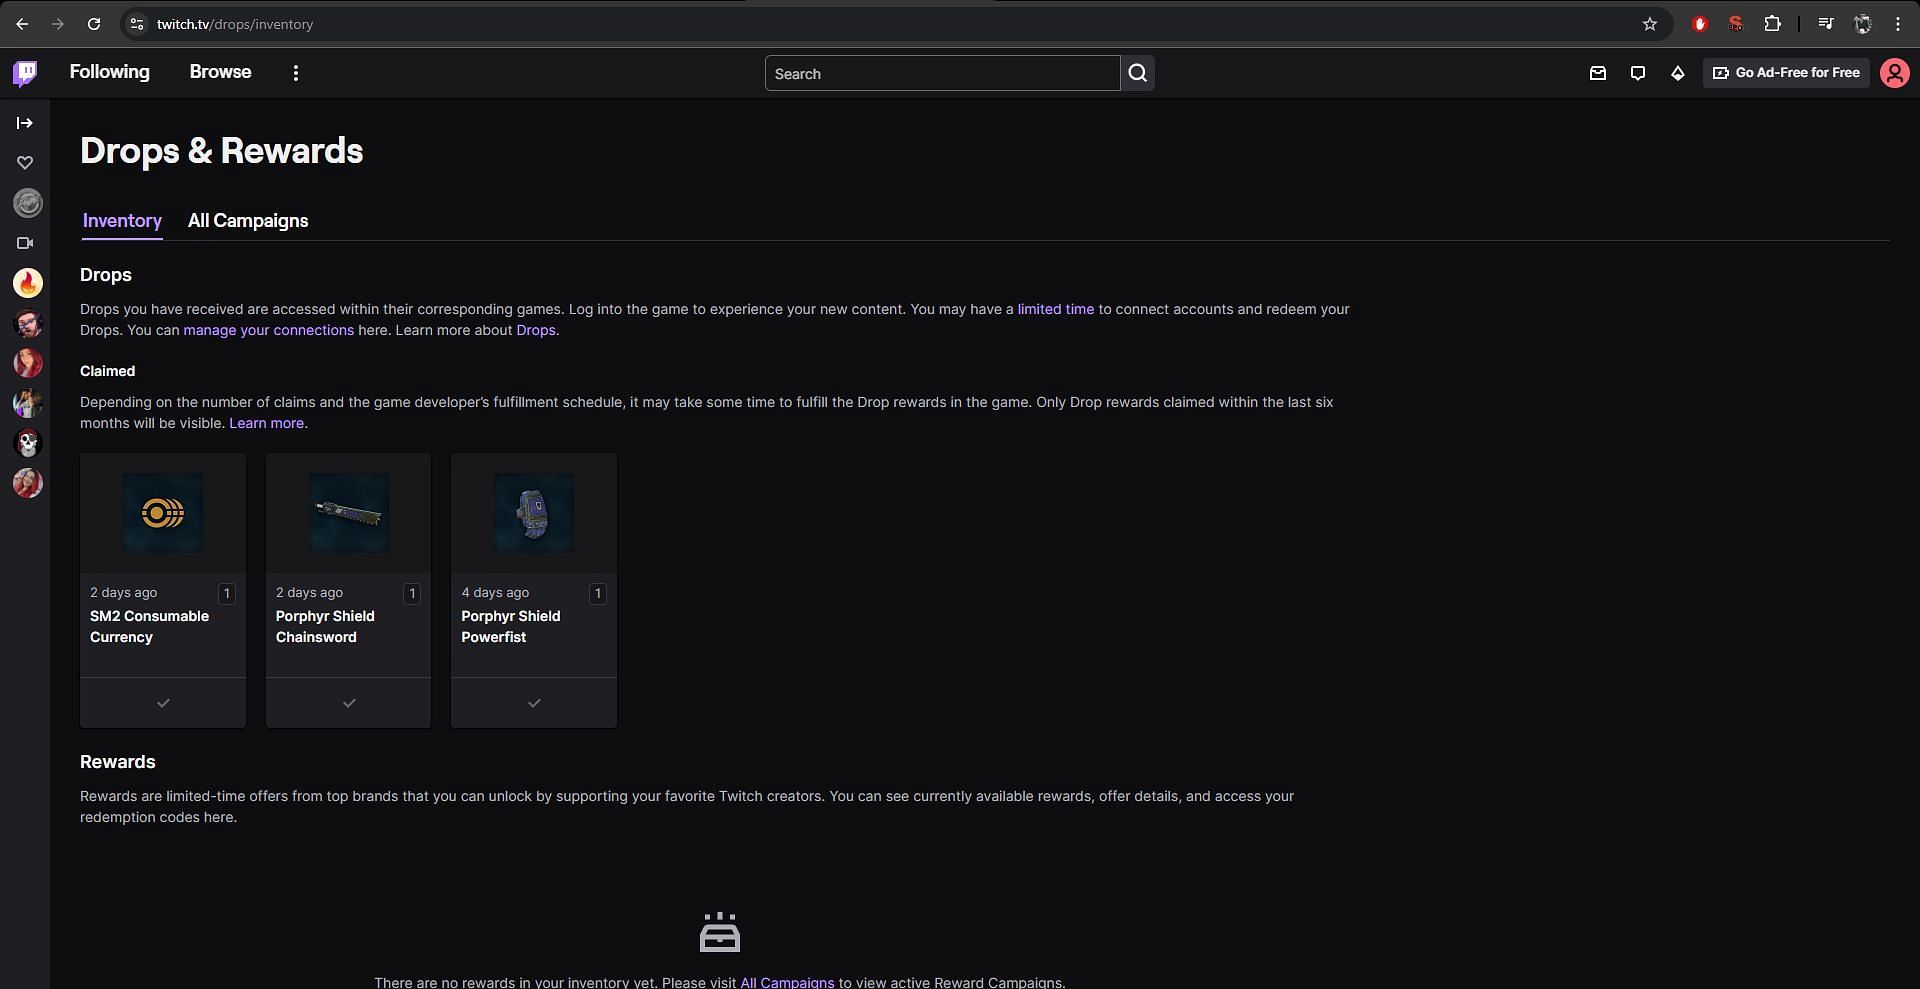Image resolution: width=1920 pixels, height=989 pixels.
Task: Go forward in browser history
Action: point(58,24)
